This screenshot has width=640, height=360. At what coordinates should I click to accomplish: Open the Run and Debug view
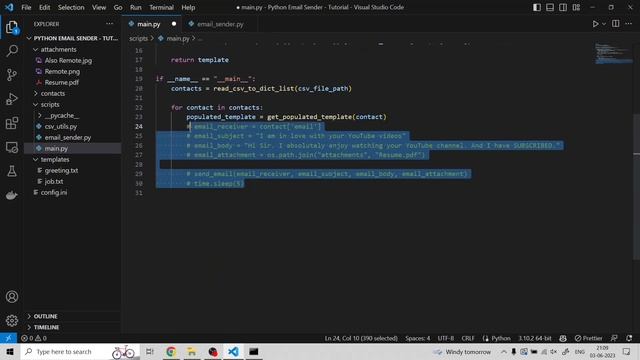(12, 99)
